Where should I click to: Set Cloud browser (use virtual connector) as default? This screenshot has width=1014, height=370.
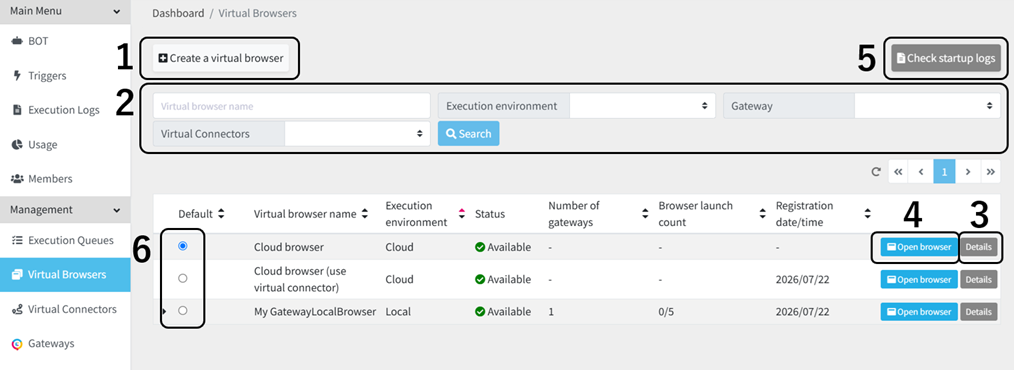[x=182, y=278]
